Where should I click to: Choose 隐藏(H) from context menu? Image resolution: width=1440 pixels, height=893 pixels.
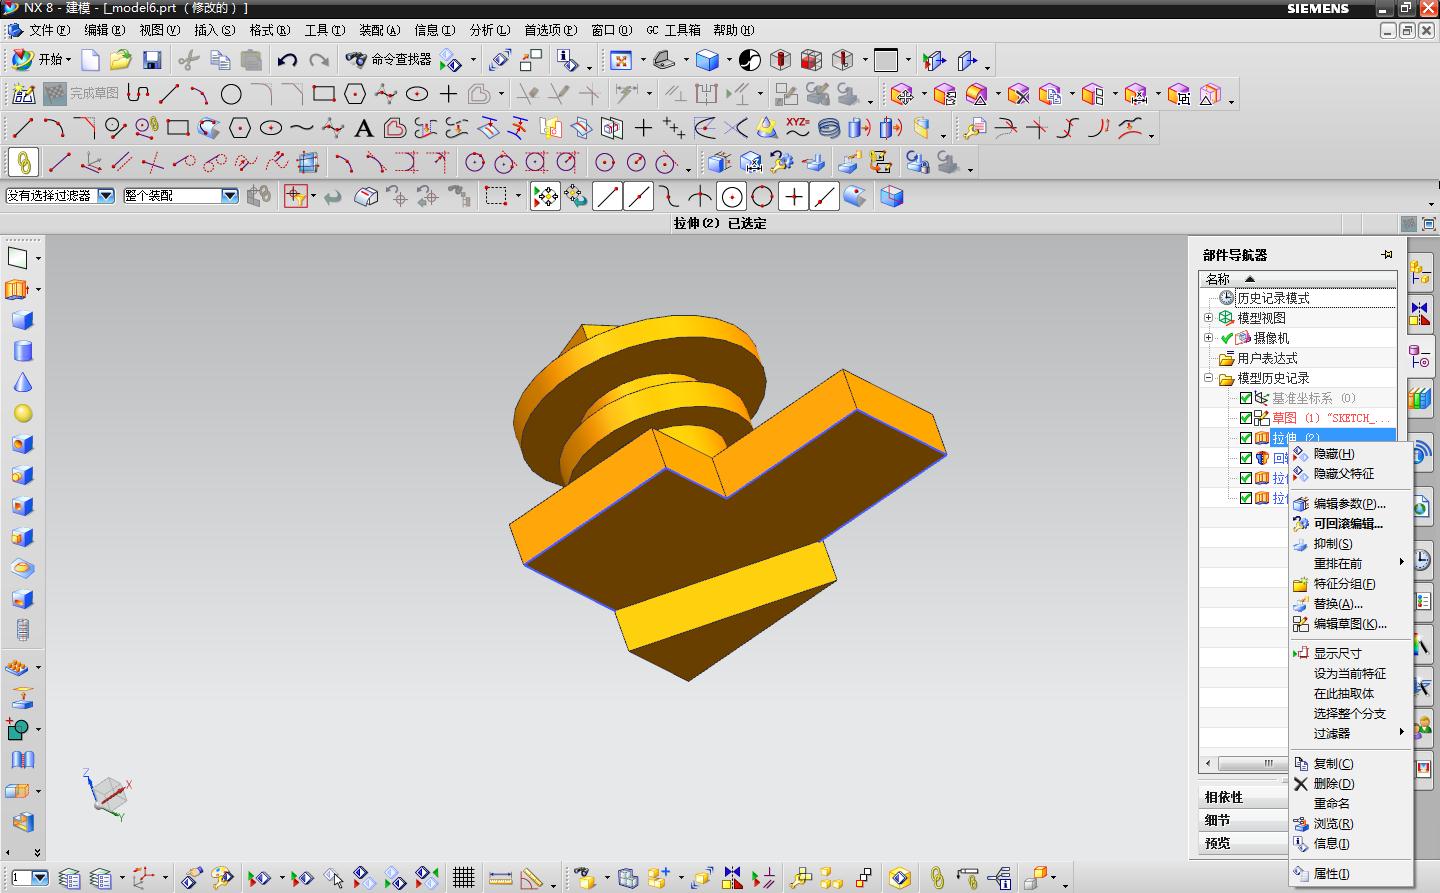(1350, 454)
